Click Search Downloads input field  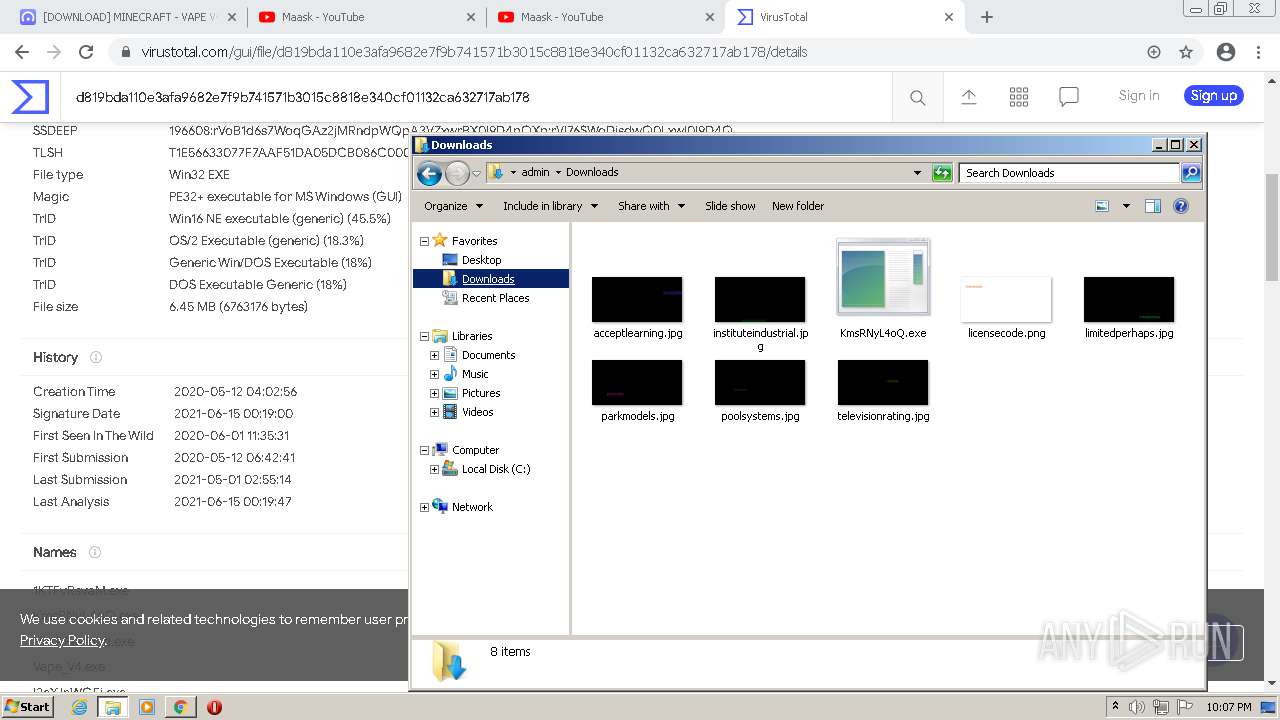[1069, 173]
